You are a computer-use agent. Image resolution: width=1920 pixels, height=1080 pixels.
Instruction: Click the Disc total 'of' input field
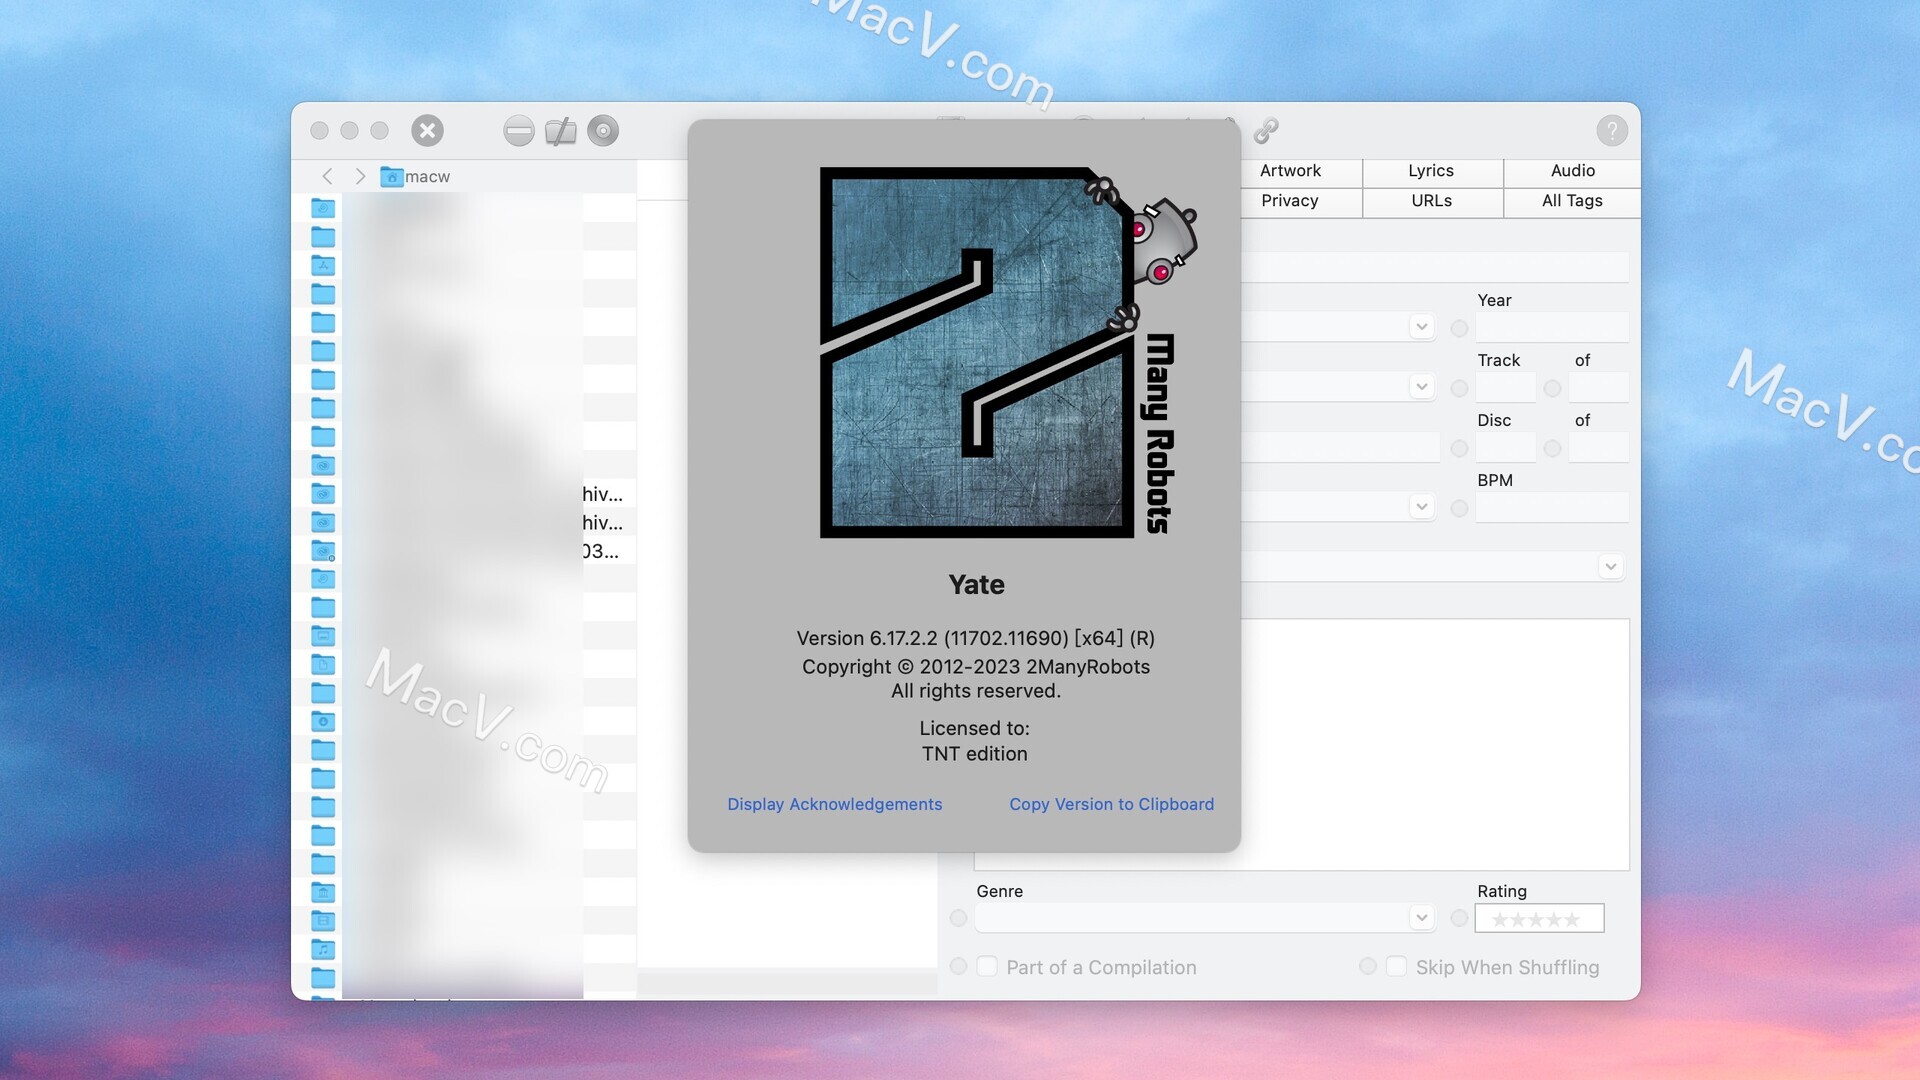pyautogui.click(x=1598, y=447)
